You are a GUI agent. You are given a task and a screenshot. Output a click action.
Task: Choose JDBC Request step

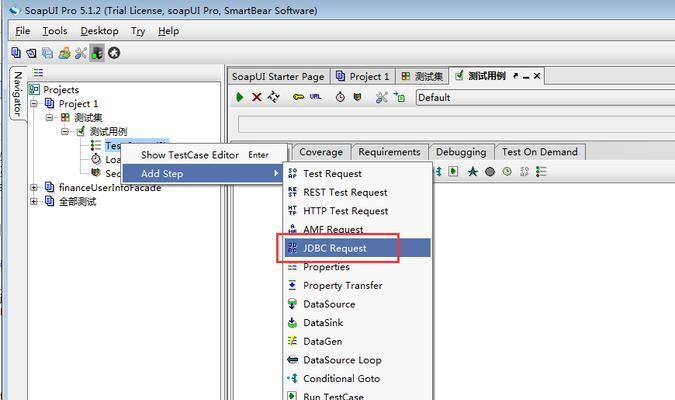click(358, 248)
